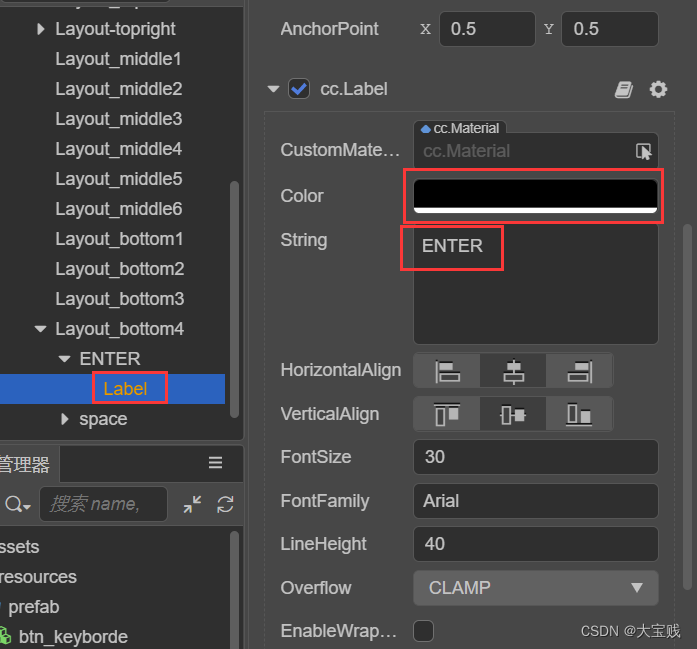Open the cc.Label help documentation icon
697x649 pixels.
624,90
